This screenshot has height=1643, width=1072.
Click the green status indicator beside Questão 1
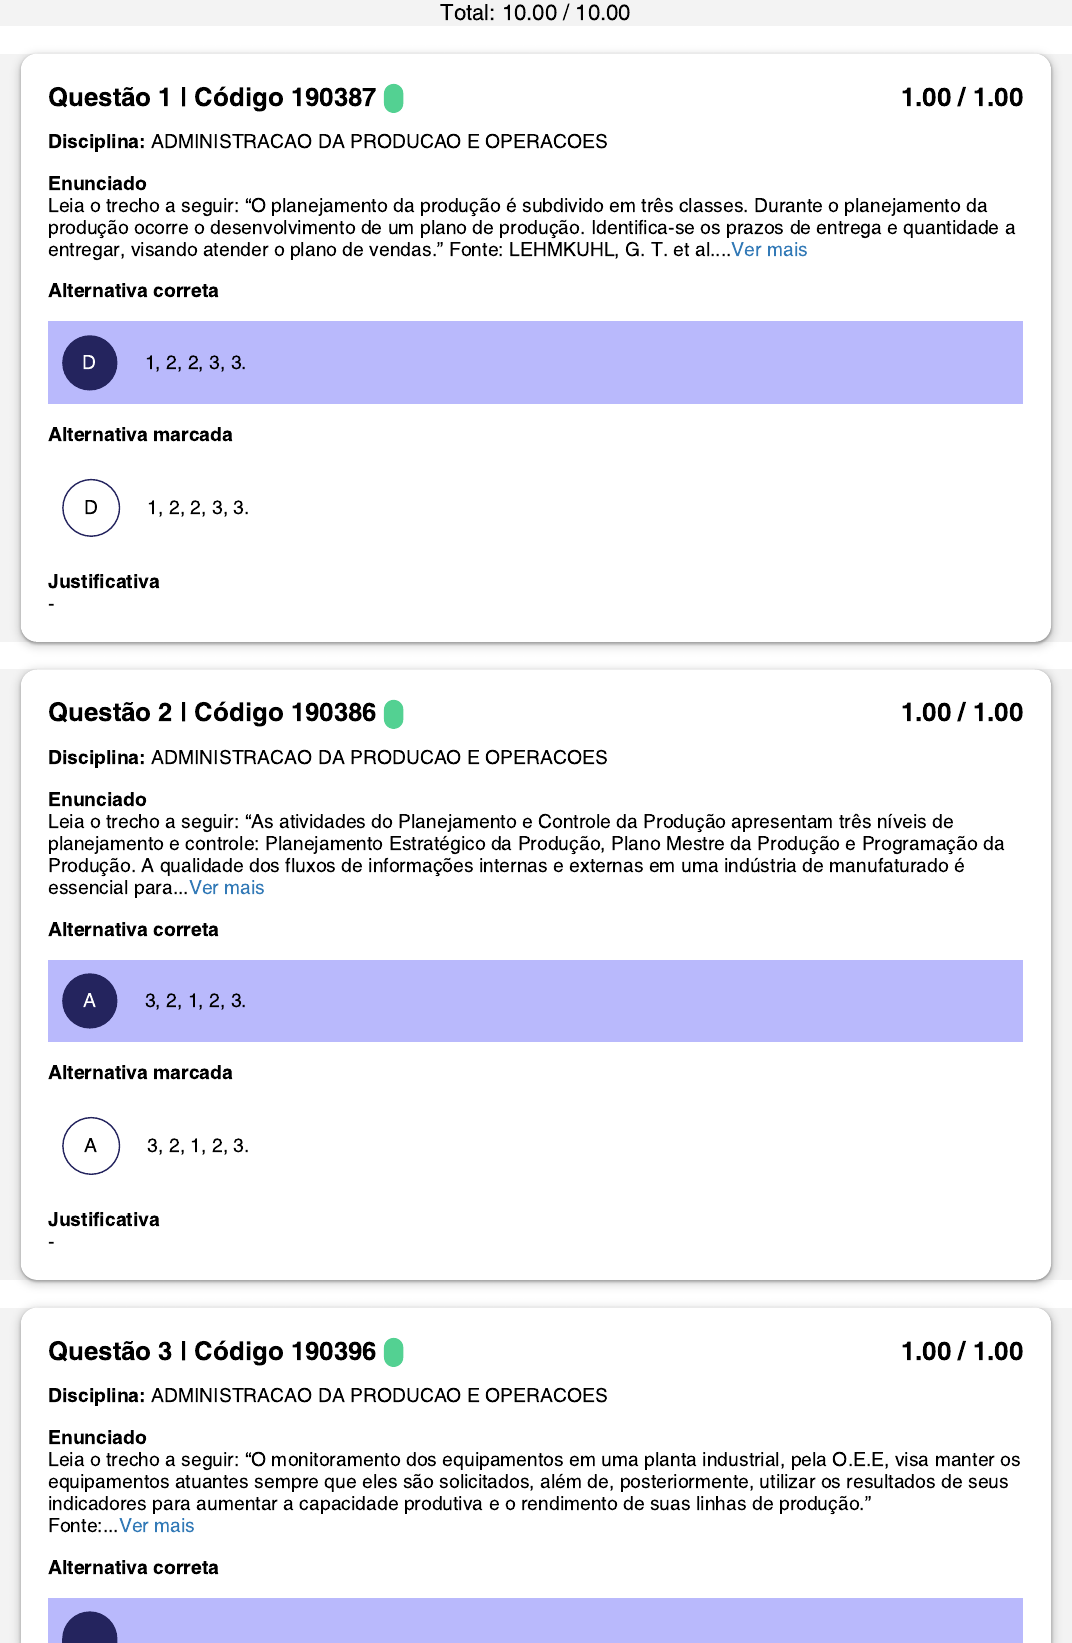coord(394,98)
